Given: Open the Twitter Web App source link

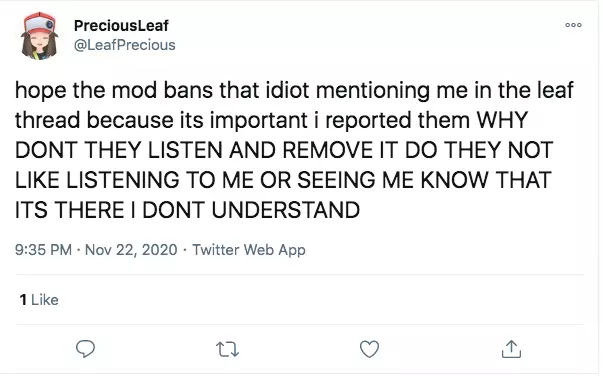Looking at the screenshot, I should [x=249, y=250].
